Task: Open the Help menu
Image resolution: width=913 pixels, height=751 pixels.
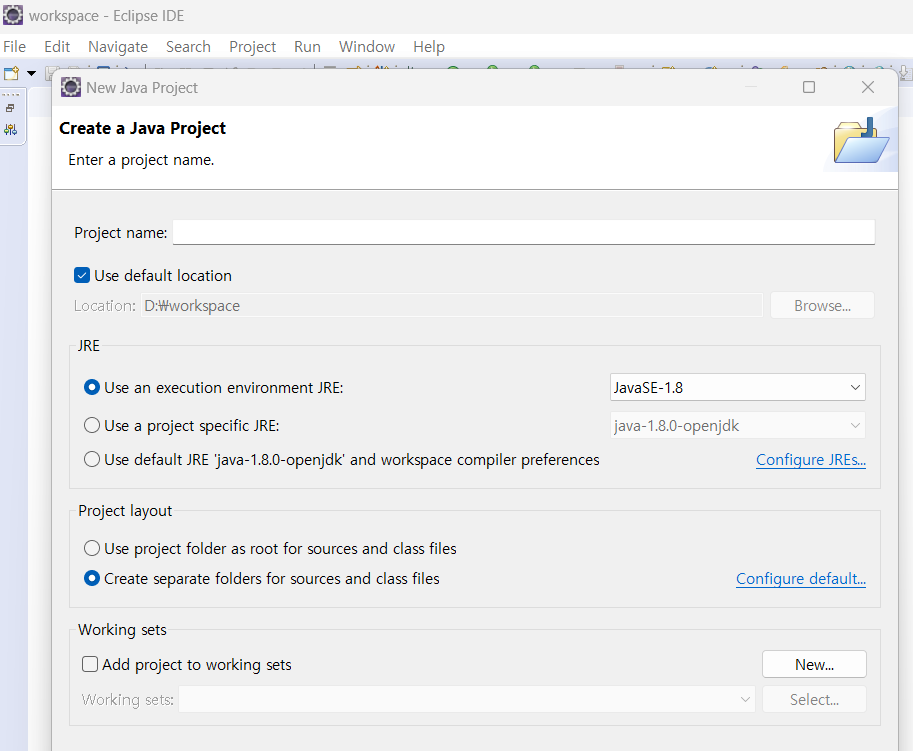Action: click(429, 47)
